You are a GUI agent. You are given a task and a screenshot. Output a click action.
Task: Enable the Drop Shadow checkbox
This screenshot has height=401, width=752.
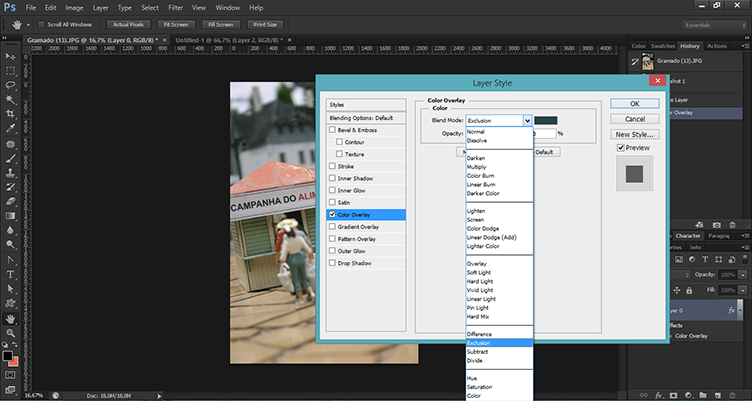pos(334,263)
